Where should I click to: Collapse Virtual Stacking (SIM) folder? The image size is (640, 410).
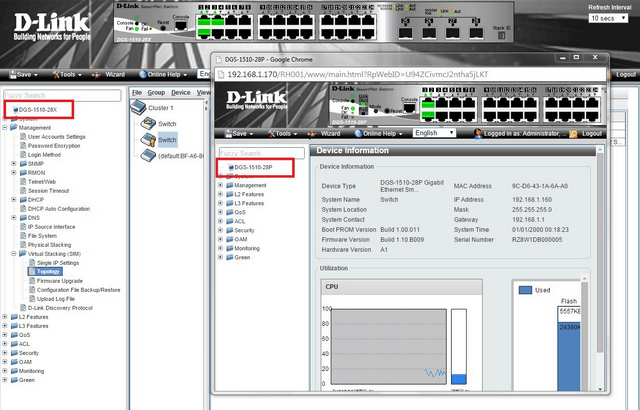click(14, 253)
